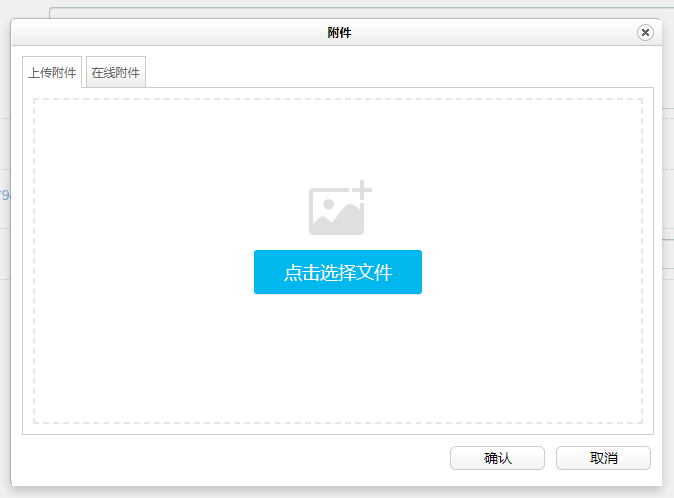Click the image placeholder icon in upload area

[335, 211]
